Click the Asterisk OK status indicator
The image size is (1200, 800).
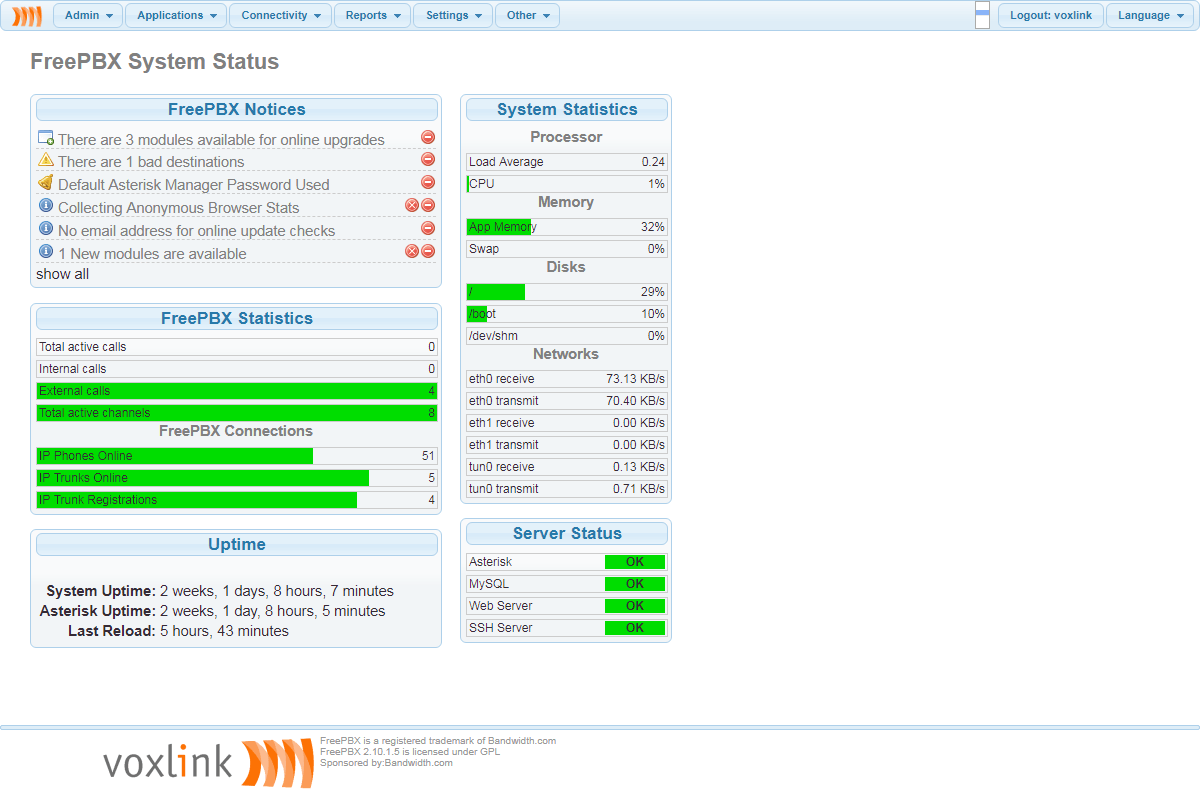[635, 562]
